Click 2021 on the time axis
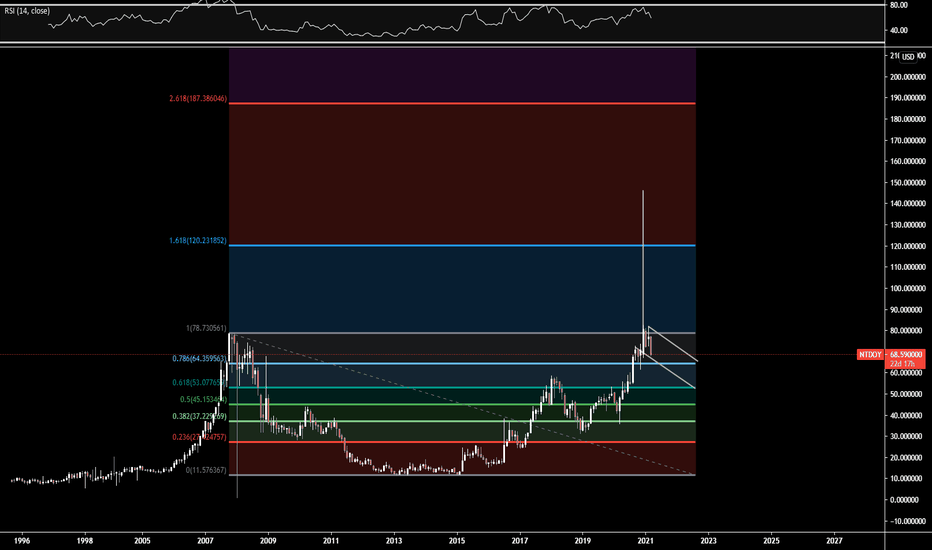 (646, 540)
